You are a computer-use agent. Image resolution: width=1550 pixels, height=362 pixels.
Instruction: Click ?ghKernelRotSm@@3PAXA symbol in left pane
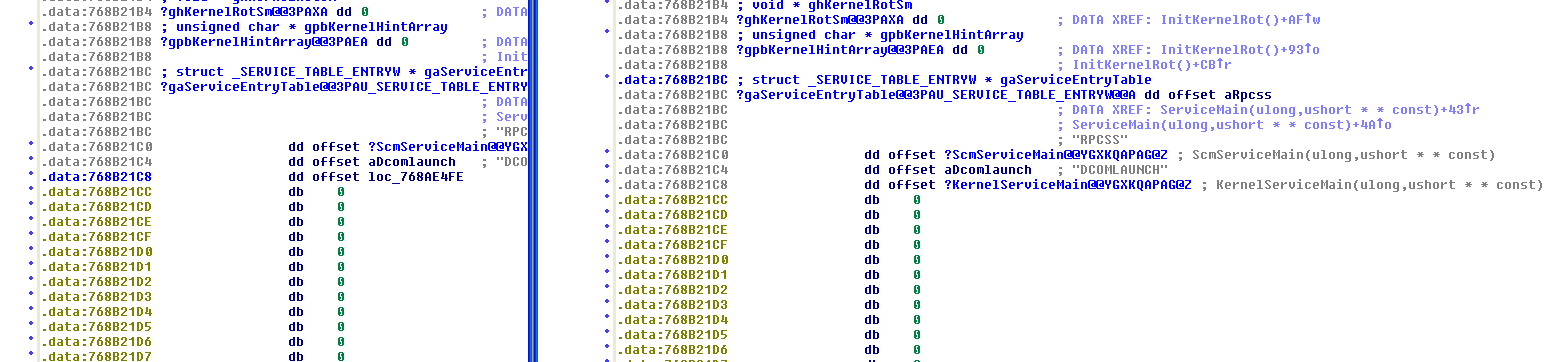243,11
